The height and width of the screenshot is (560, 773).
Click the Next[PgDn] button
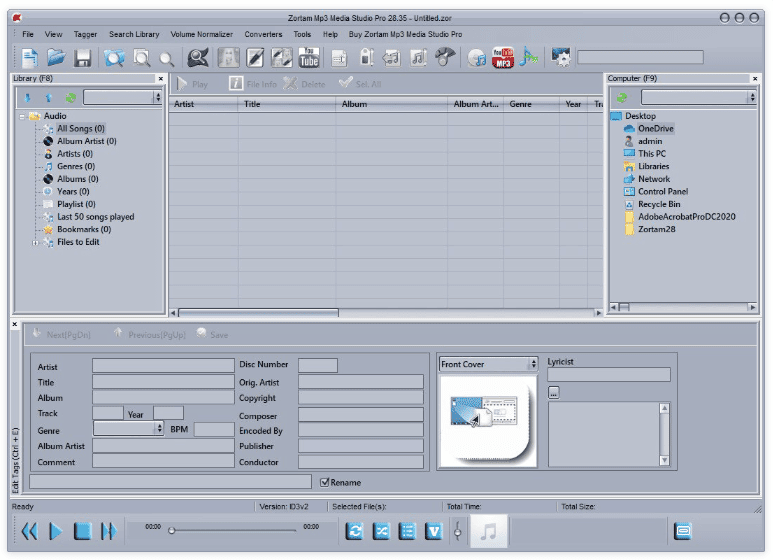(62, 335)
